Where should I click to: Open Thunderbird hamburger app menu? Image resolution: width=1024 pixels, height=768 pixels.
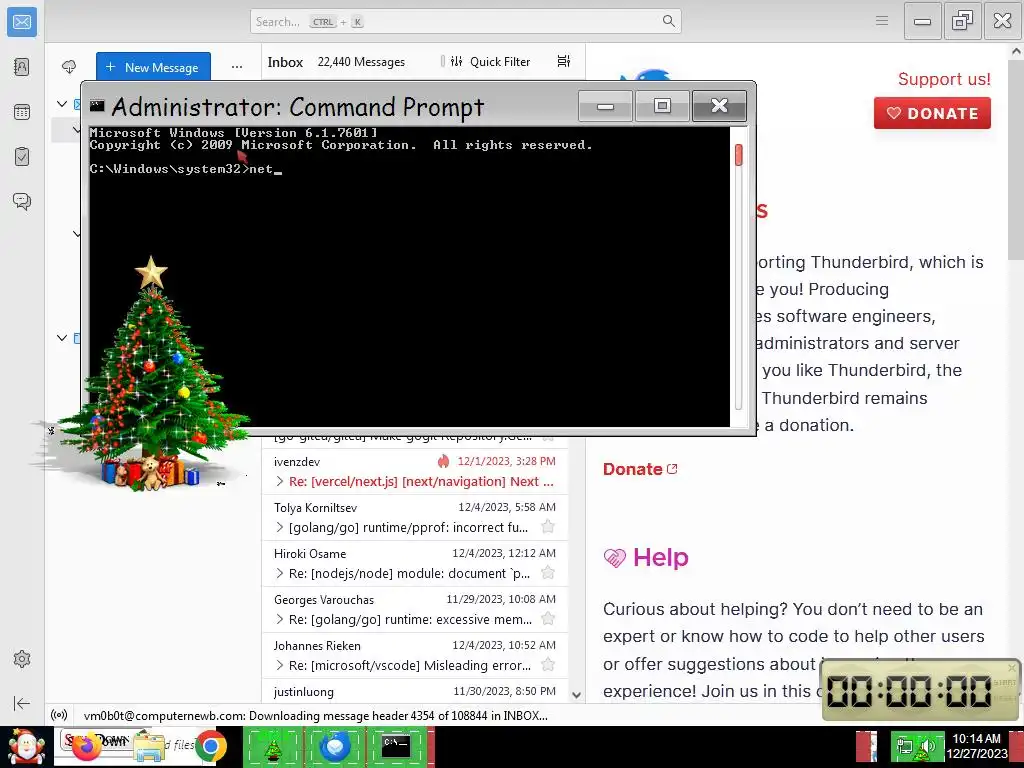click(x=882, y=21)
